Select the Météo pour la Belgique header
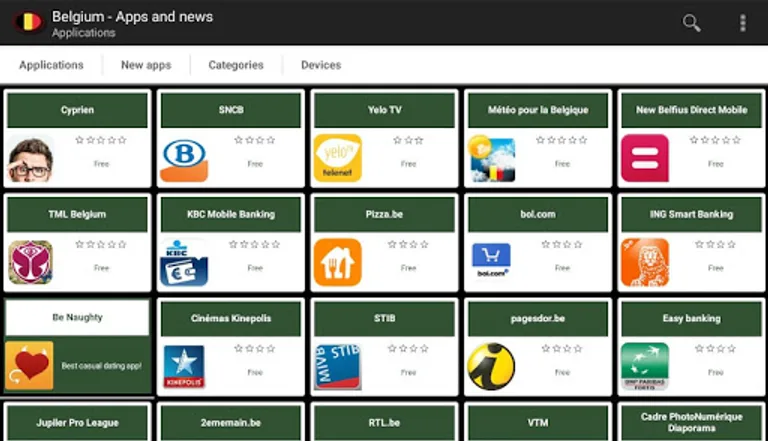 [538, 110]
